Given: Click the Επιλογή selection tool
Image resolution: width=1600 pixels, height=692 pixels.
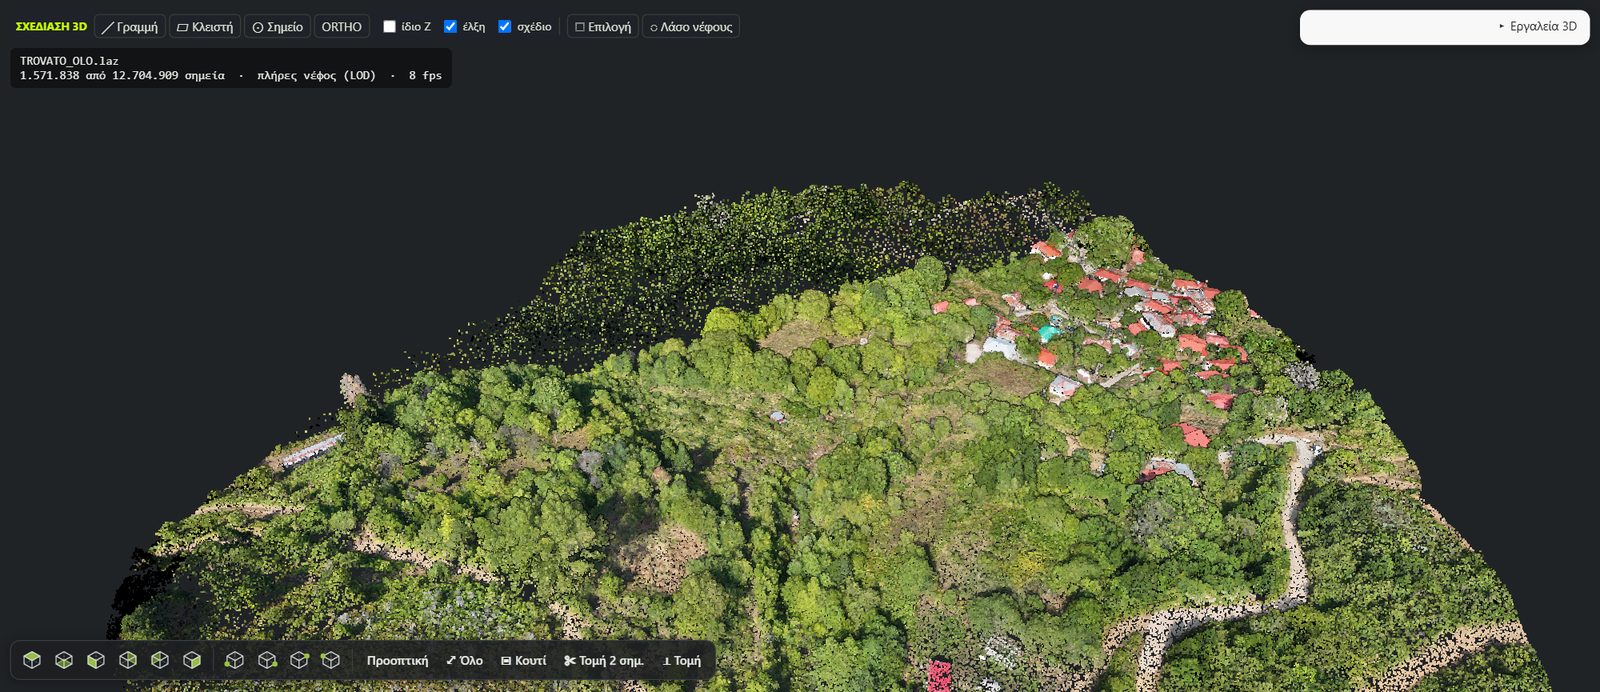Looking at the screenshot, I should pyautogui.click(x=603, y=27).
